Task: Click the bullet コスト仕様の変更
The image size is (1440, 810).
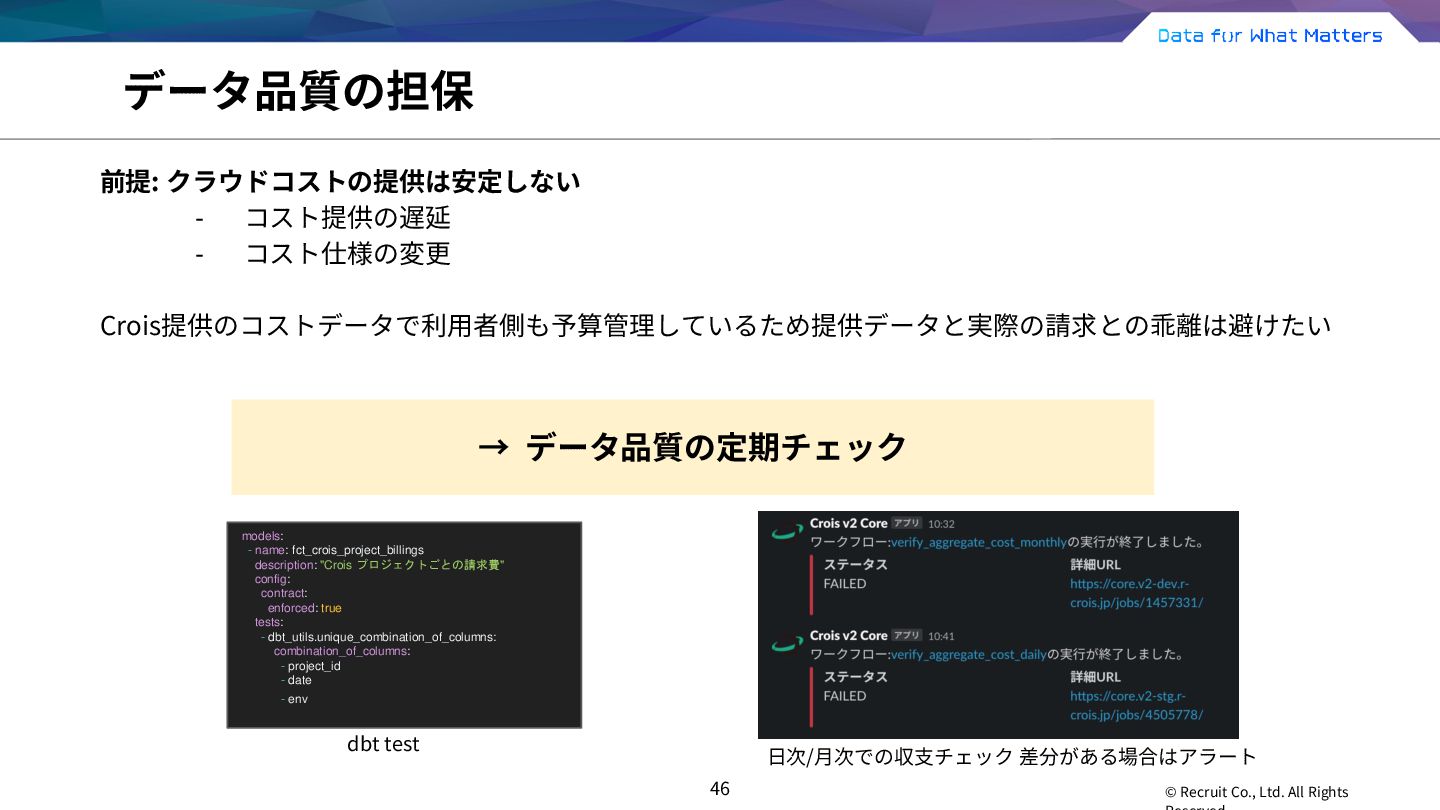Action: 348,253
